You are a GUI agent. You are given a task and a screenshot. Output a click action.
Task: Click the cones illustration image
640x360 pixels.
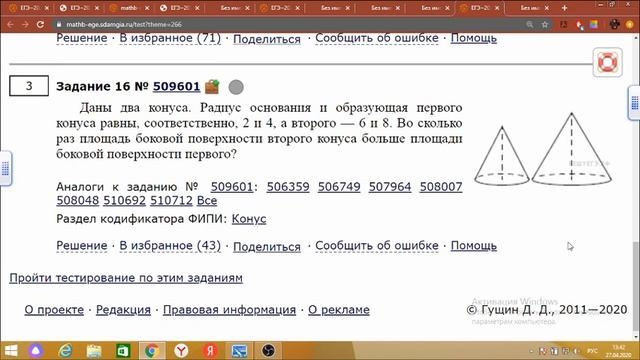coord(543,149)
